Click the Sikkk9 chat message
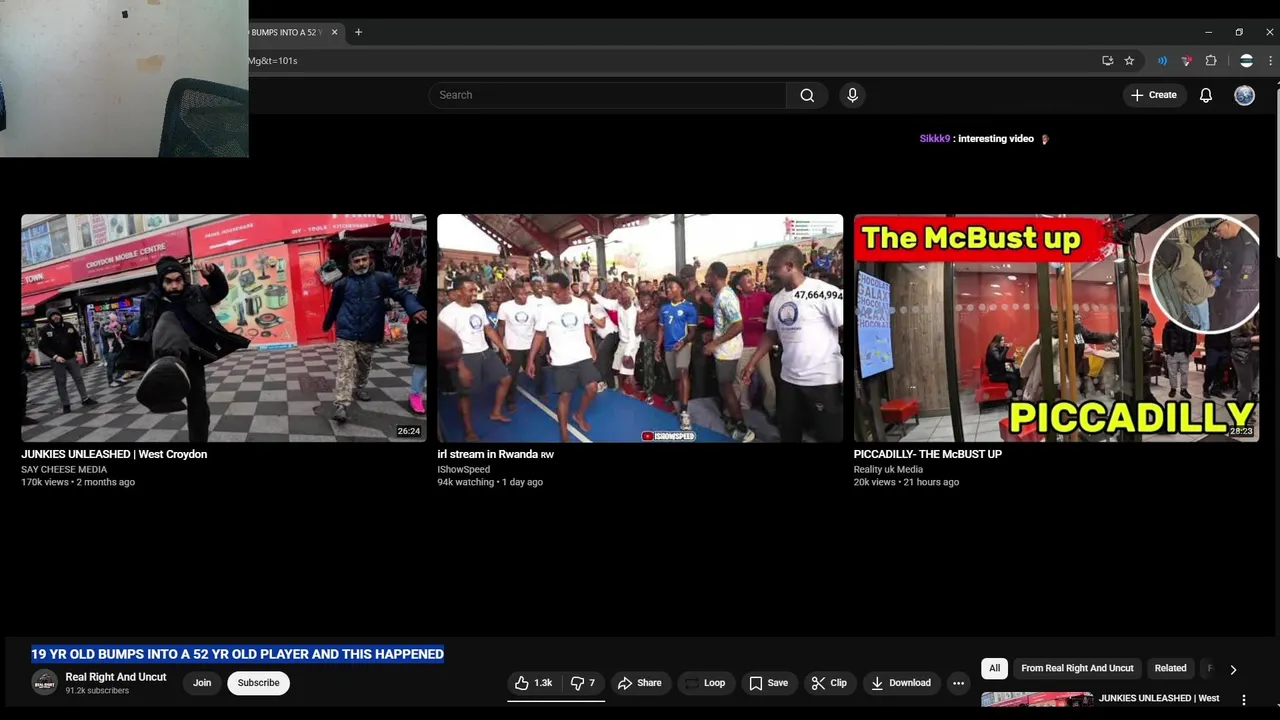The height and width of the screenshot is (720, 1280). pyautogui.click(x=984, y=139)
